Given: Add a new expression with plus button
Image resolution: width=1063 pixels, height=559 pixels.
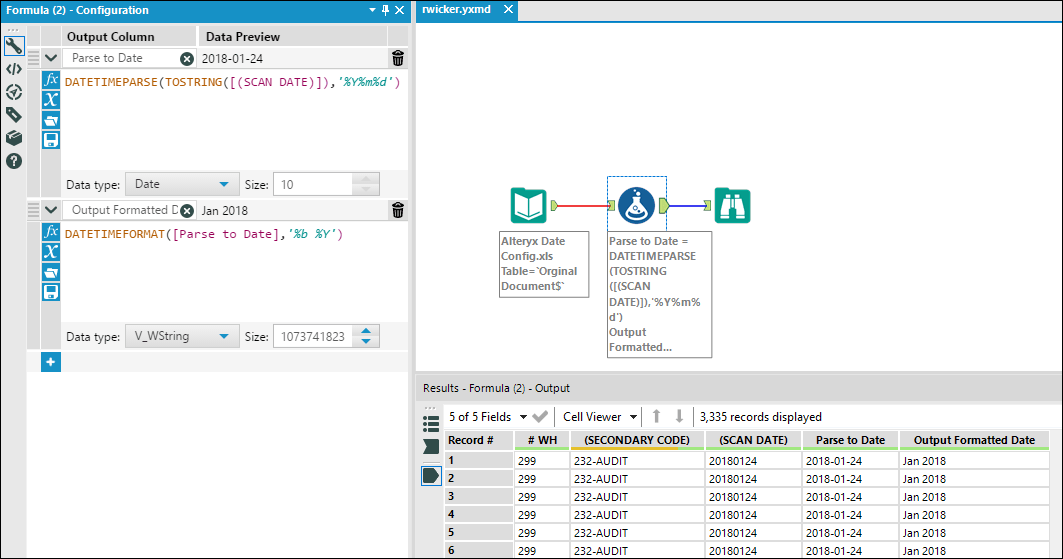Looking at the screenshot, I should click(x=51, y=362).
